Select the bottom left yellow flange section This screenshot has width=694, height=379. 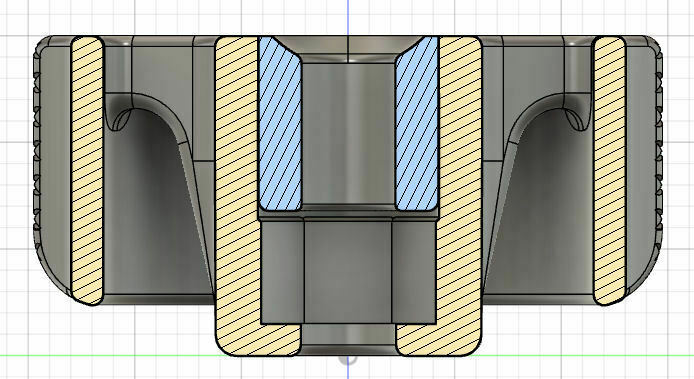259,340
